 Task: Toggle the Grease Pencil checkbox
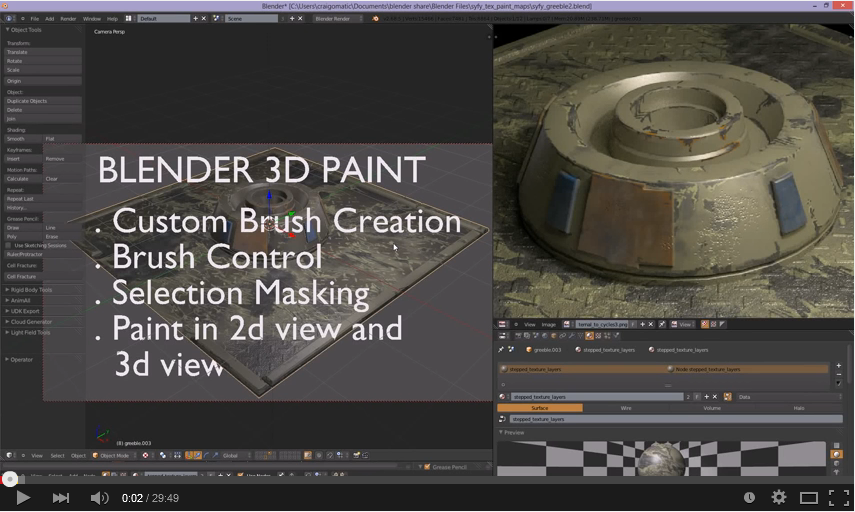click(428, 467)
